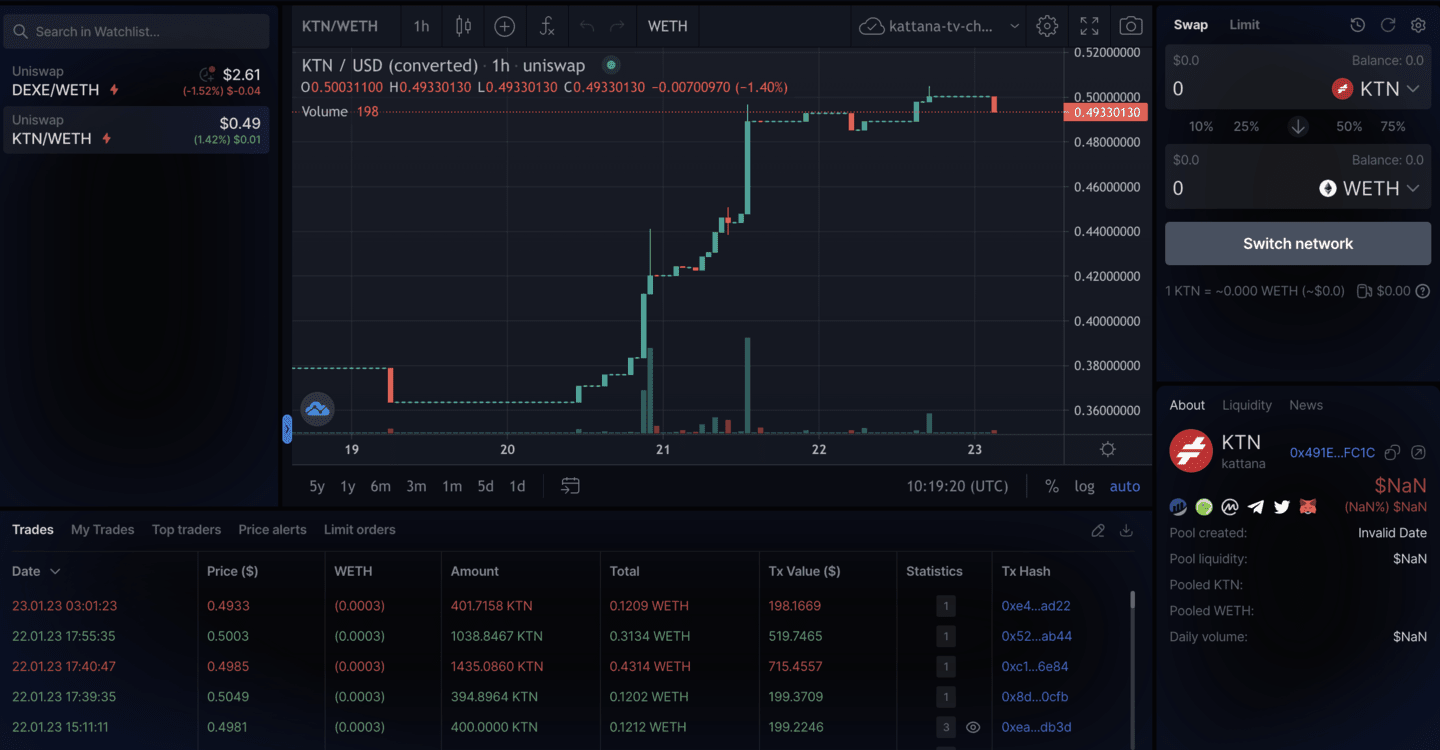Sort trades by Date chevron

(x=55, y=572)
